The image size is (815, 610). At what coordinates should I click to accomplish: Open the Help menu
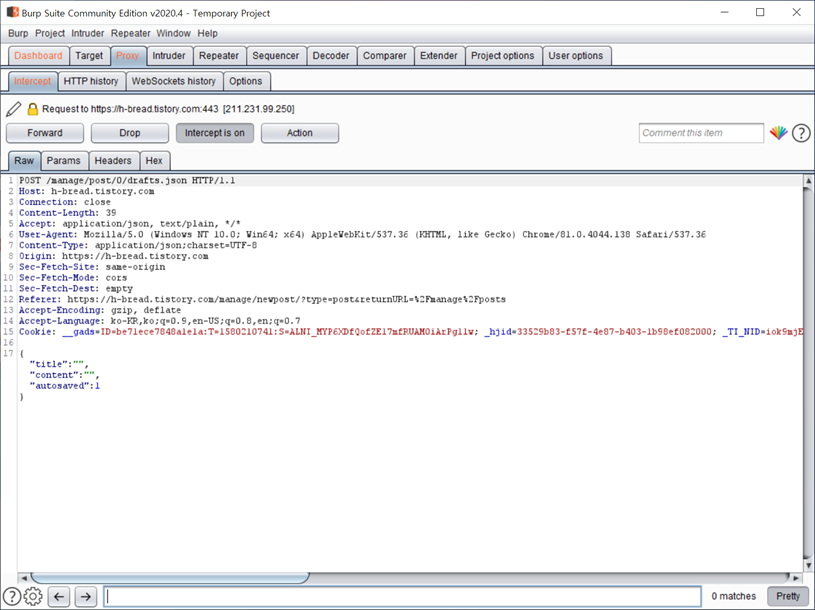tap(207, 33)
